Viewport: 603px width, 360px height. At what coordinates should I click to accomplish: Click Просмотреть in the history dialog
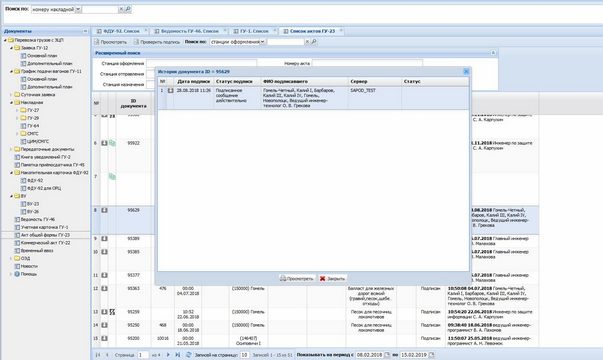point(297,278)
